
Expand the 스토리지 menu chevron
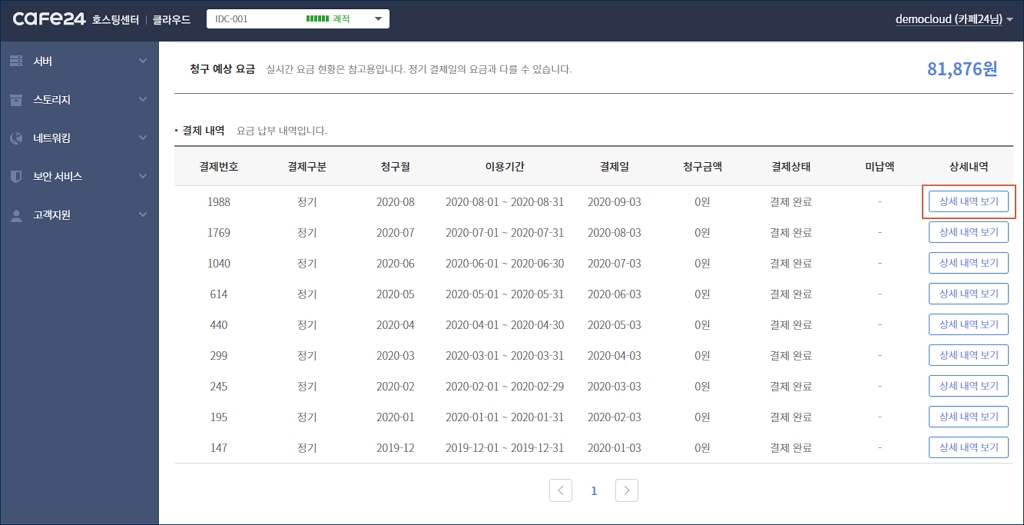coord(143,100)
